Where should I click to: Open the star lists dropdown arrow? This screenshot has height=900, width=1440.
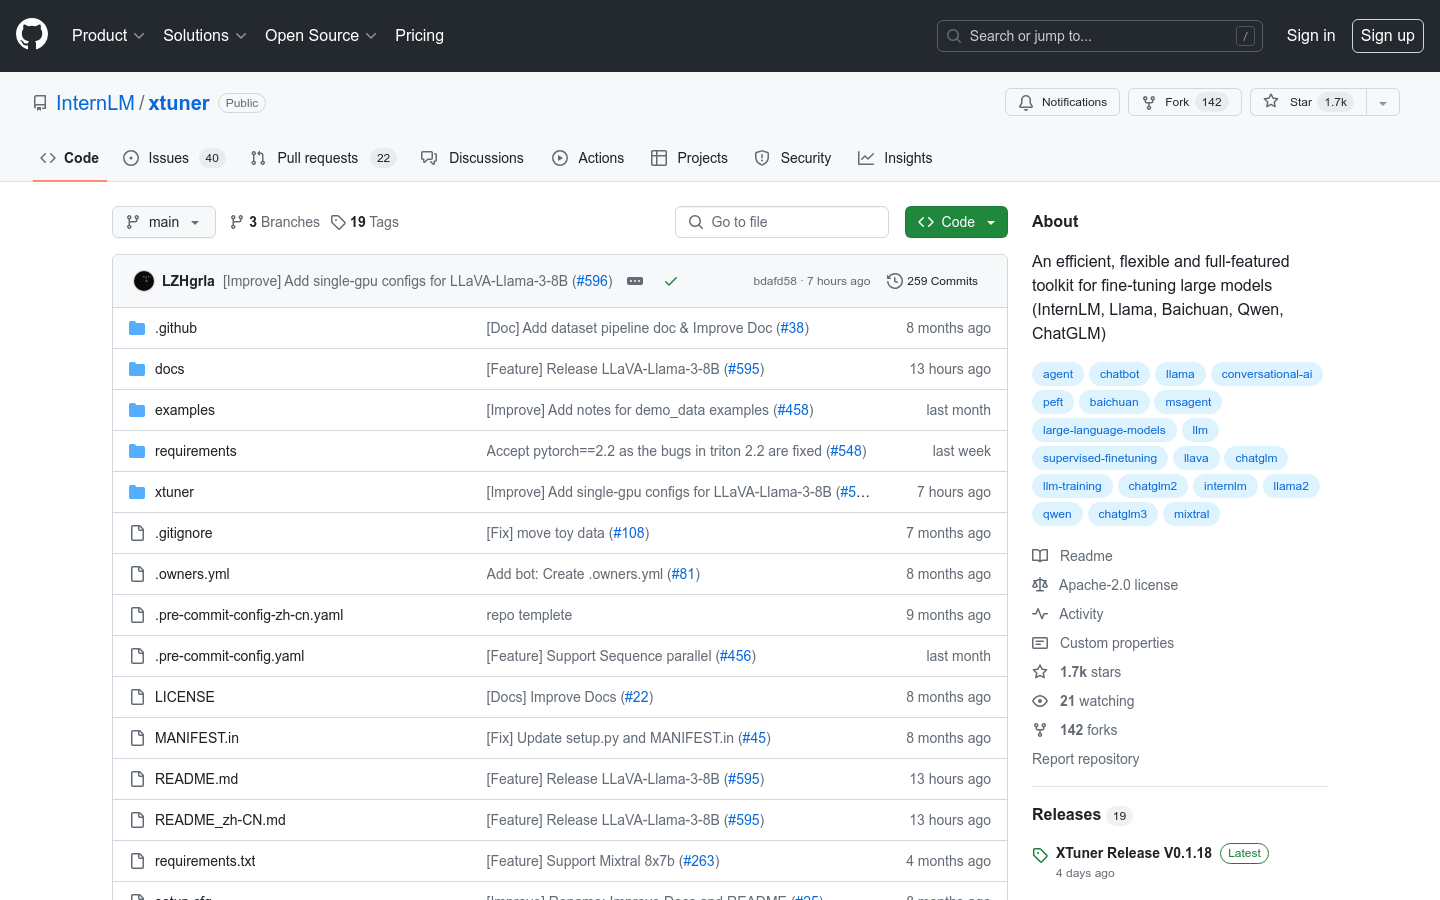pyautogui.click(x=1383, y=102)
